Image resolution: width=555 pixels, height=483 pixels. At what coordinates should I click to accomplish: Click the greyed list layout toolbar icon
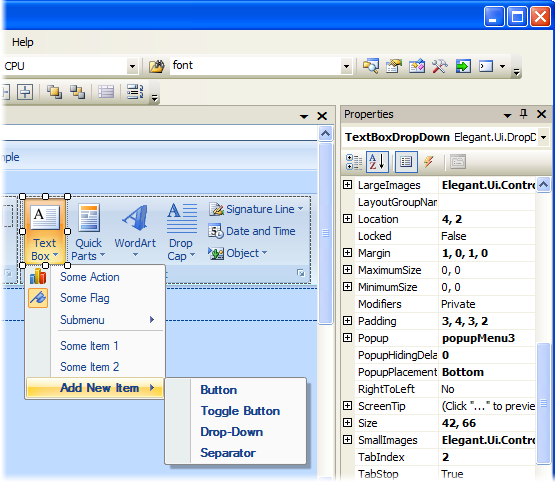[106, 92]
